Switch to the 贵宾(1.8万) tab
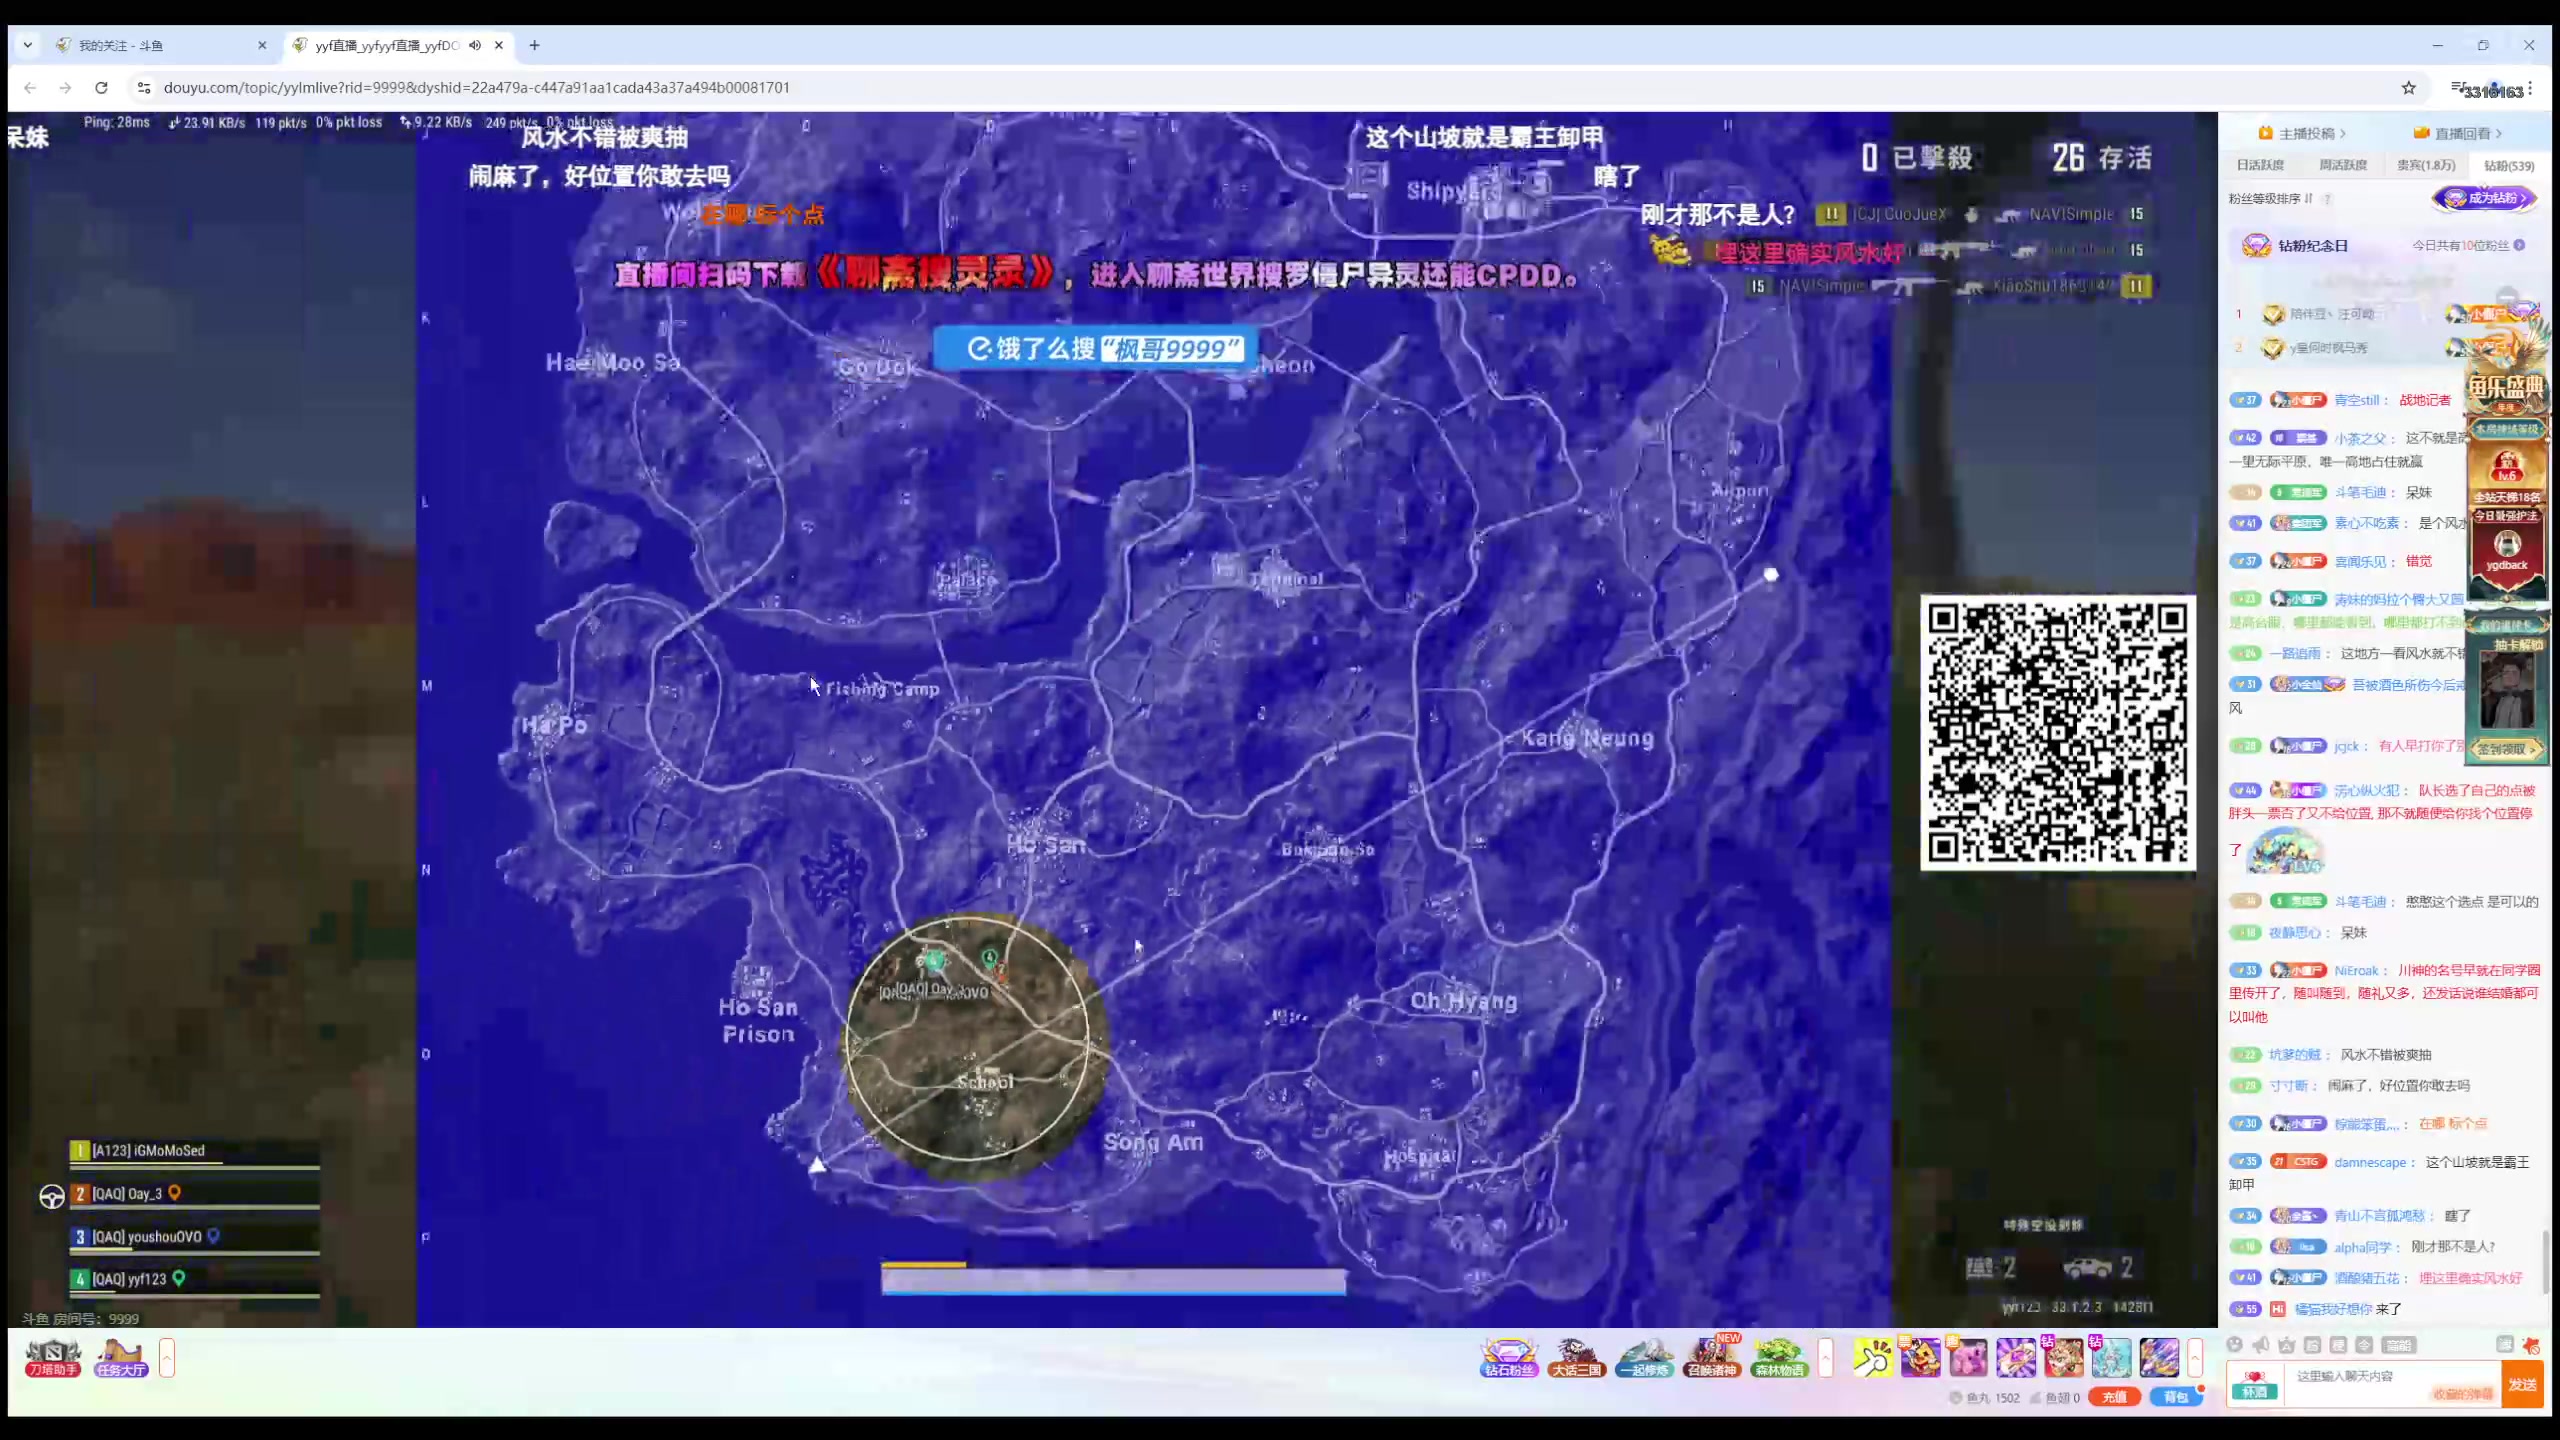The height and width of the screenshot is (1440, 2560). [2426, 165]
